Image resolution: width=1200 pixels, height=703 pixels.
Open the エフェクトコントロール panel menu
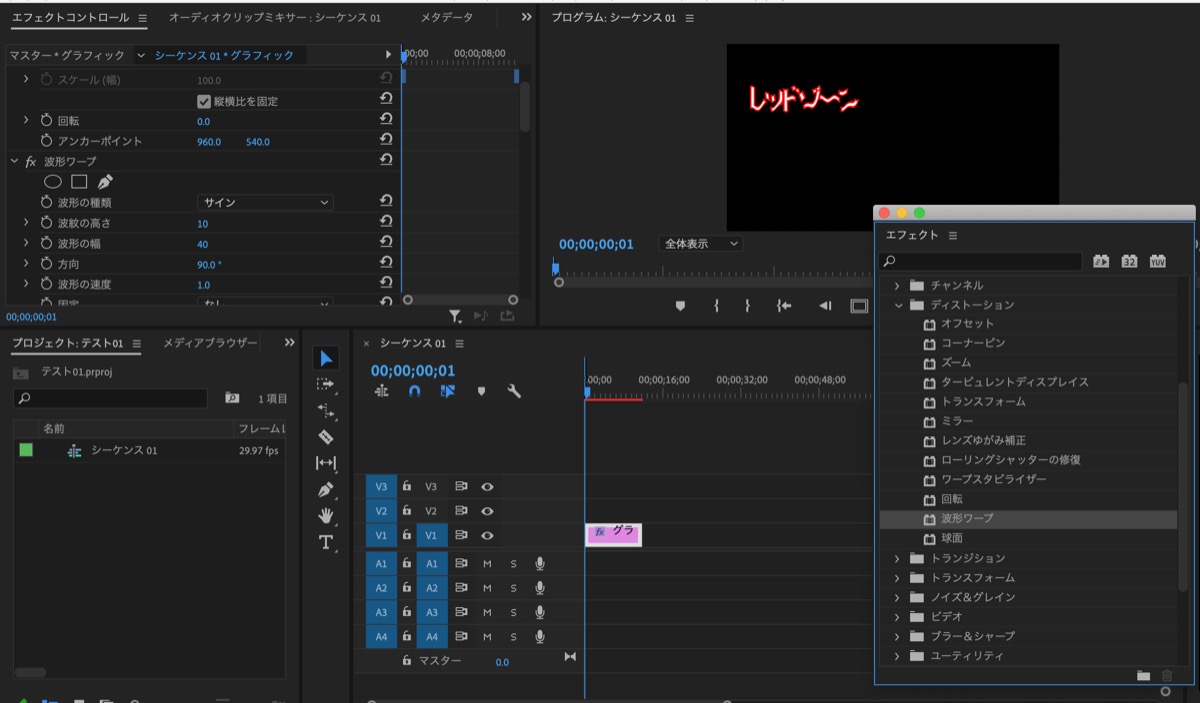(x=142, y=18)
